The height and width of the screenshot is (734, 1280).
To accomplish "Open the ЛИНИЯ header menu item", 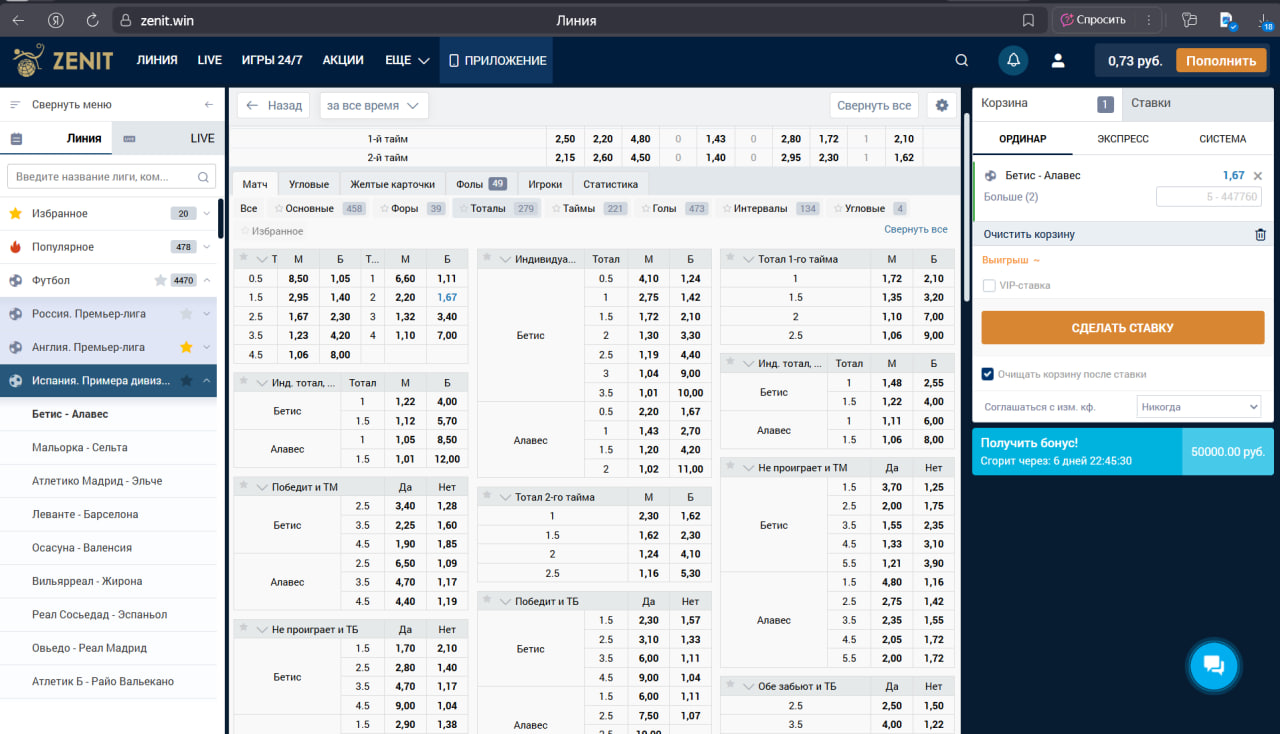I will (157, 61).
